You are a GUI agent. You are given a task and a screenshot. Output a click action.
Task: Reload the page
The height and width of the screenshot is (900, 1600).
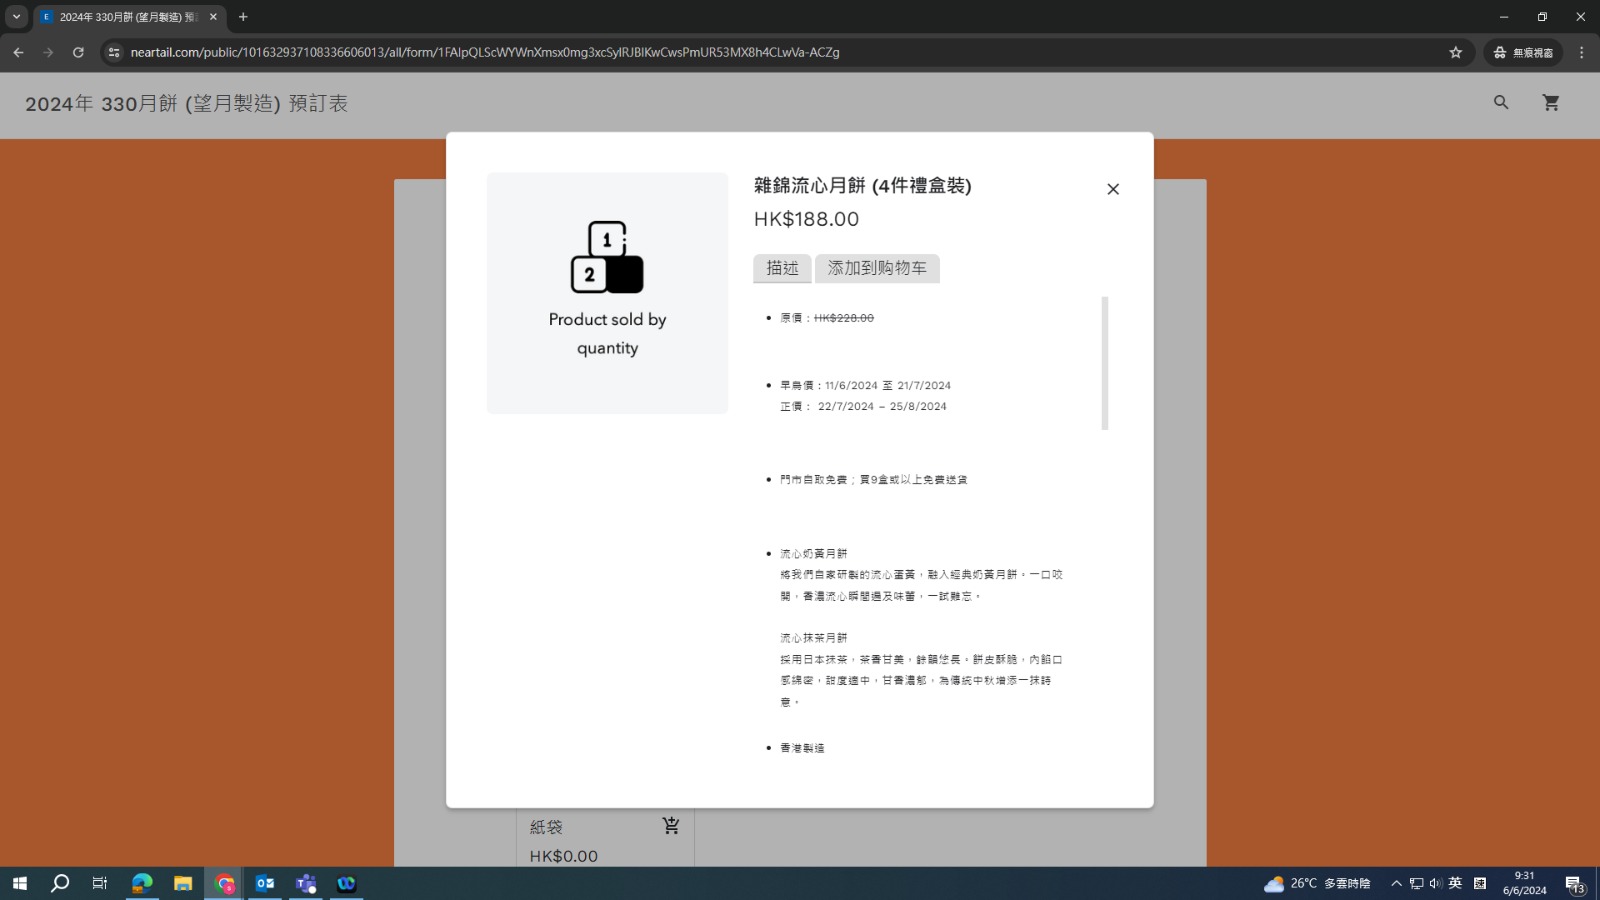click(x=78, y=52)
